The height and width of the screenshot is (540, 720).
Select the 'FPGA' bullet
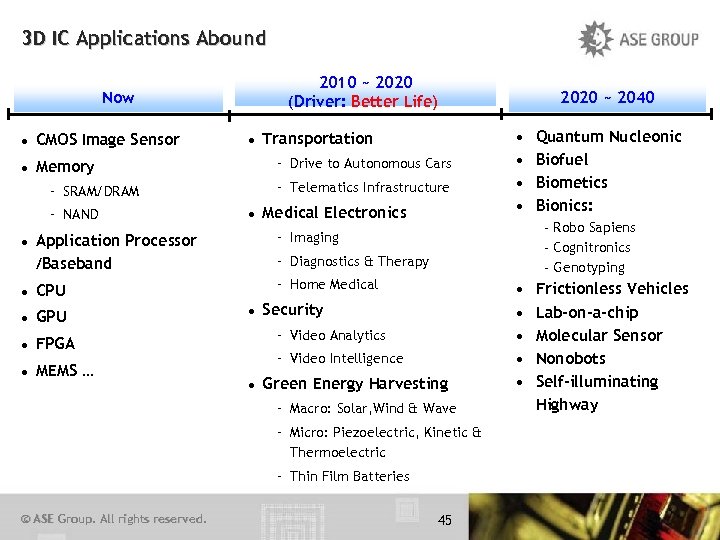55,344
